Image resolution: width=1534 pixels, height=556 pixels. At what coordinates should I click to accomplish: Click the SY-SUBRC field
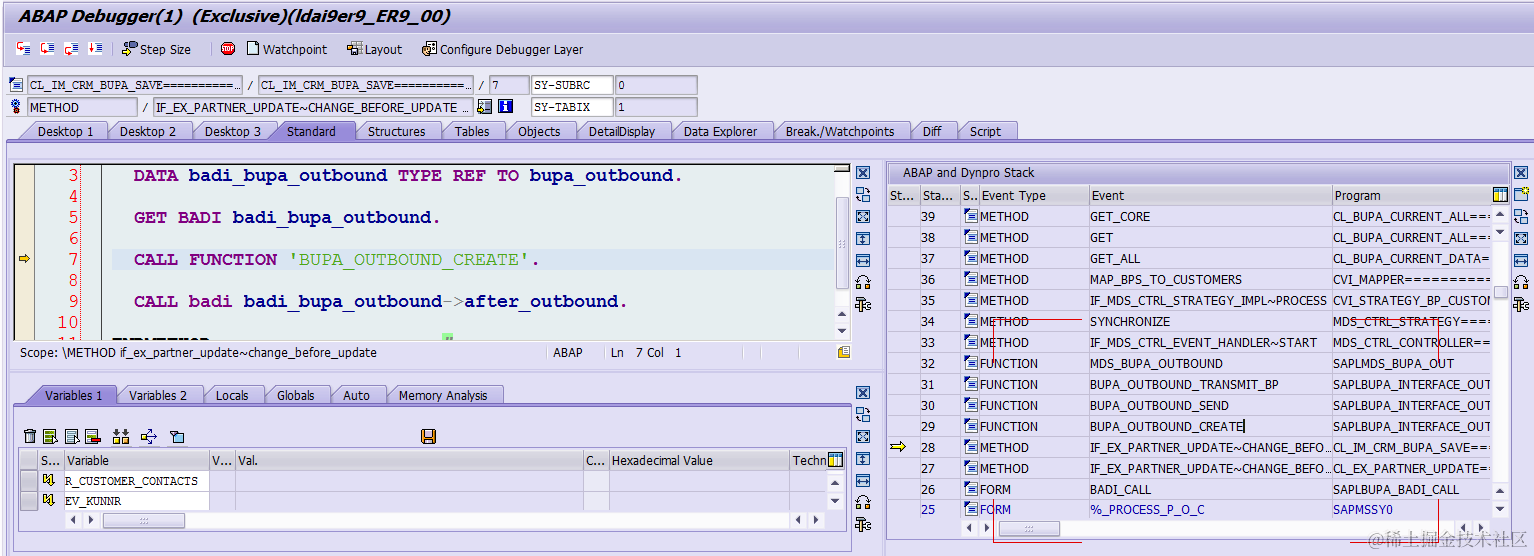572,86
